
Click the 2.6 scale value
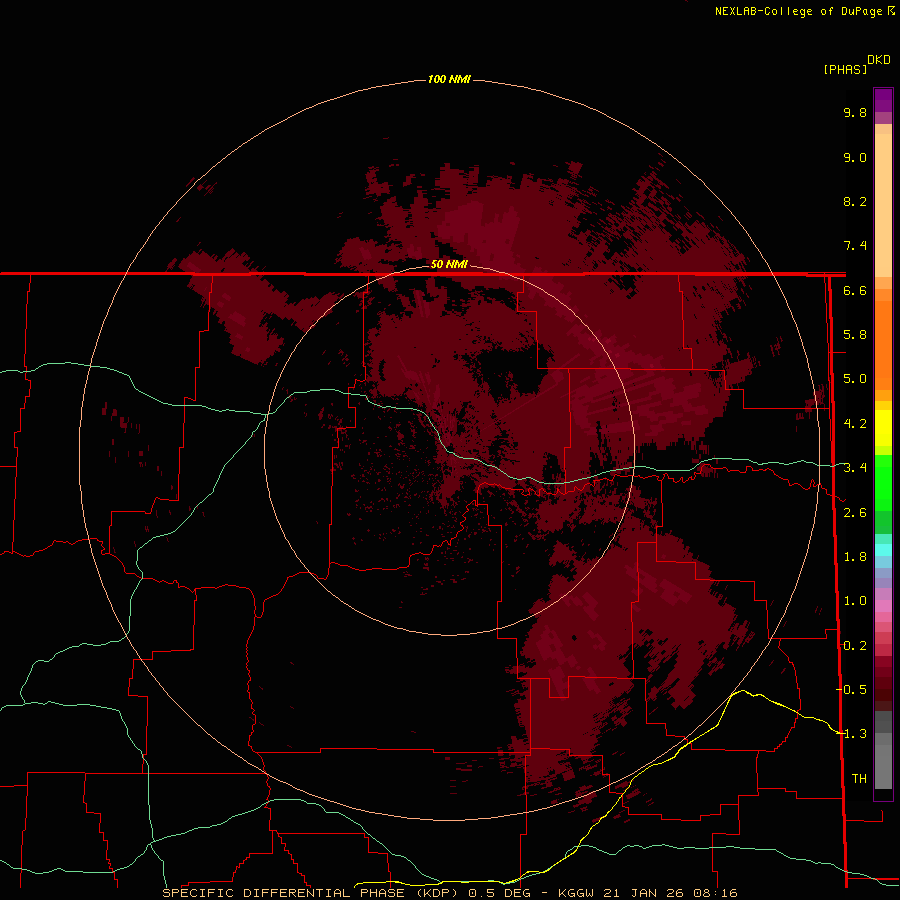855,513
